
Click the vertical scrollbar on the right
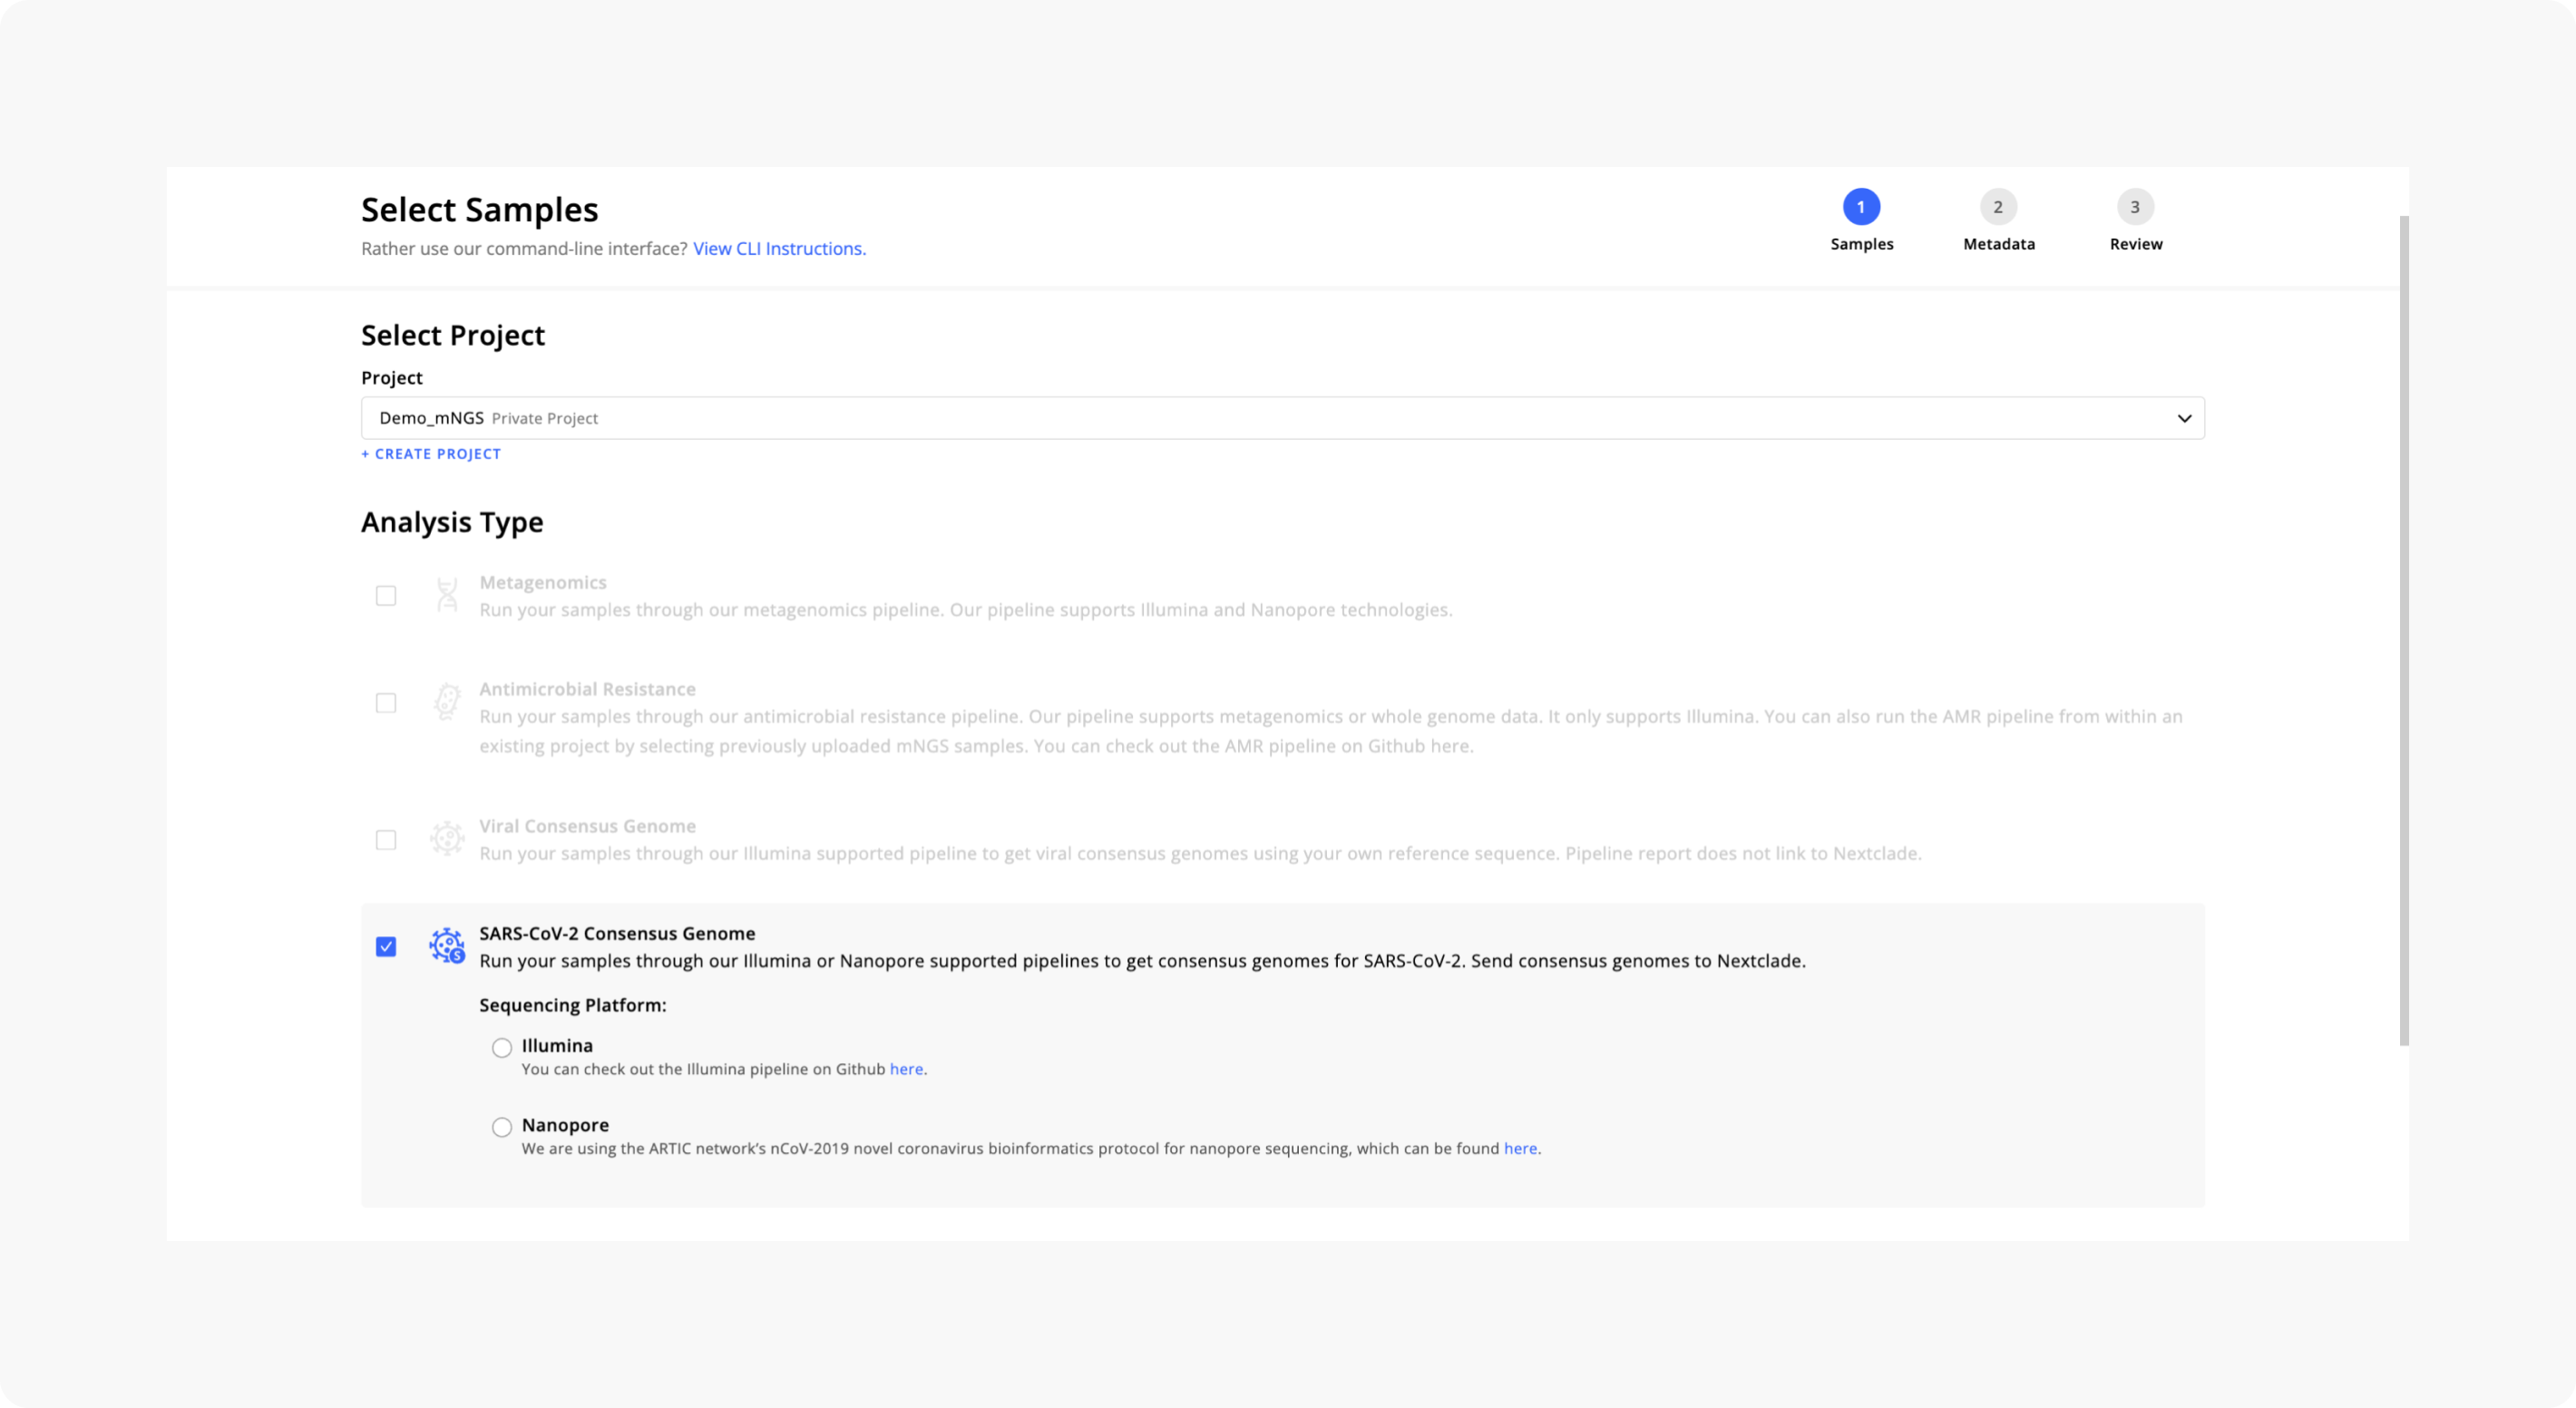coord(2404,630)
